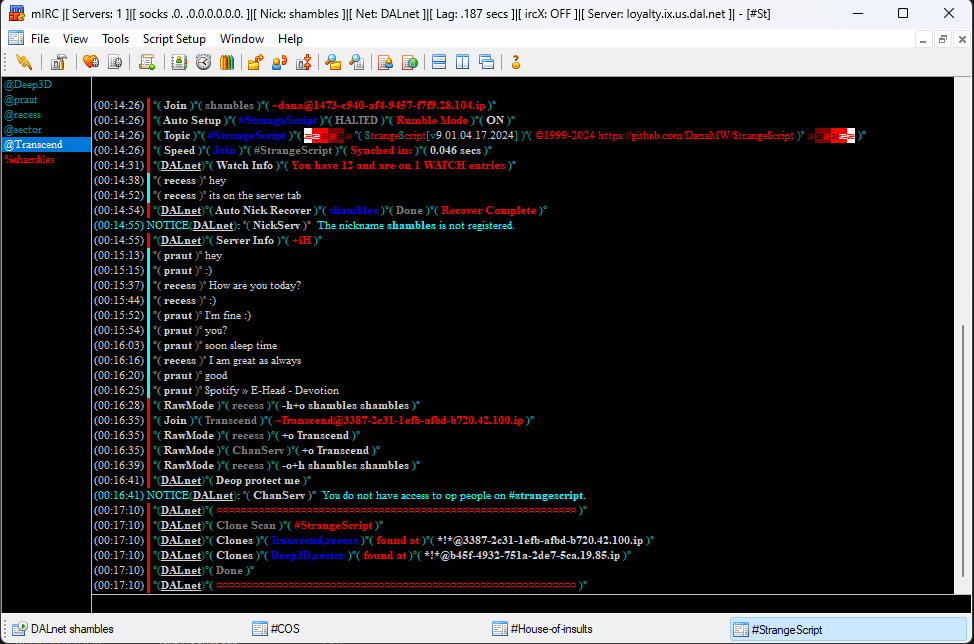Click #strangescript link in ChanServ notice
Screen dimensions: 974x644
click(546, 496)
